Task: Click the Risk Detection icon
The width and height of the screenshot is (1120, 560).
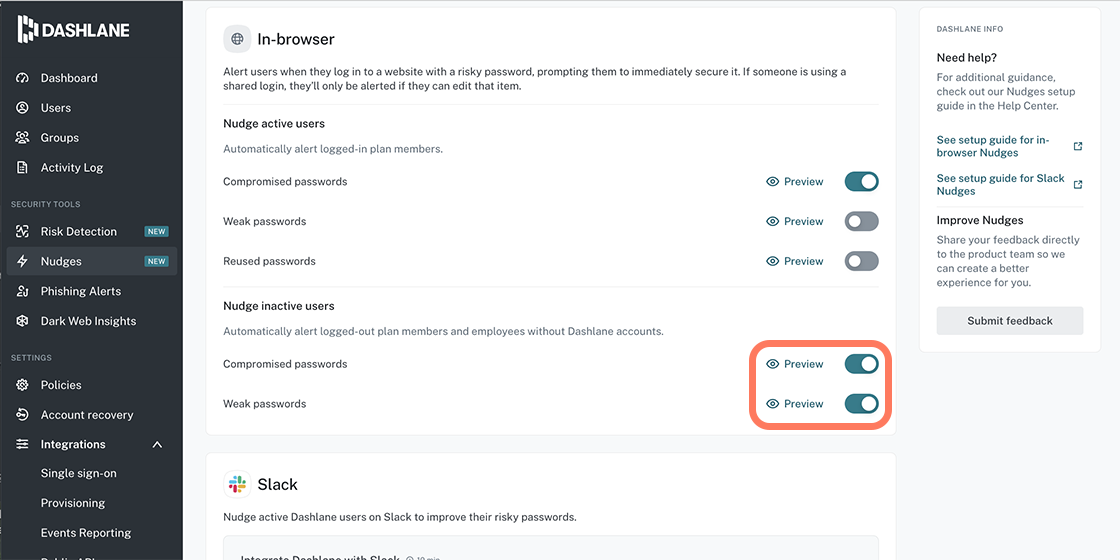Action: pyautogui.click(x=22, y=231)
